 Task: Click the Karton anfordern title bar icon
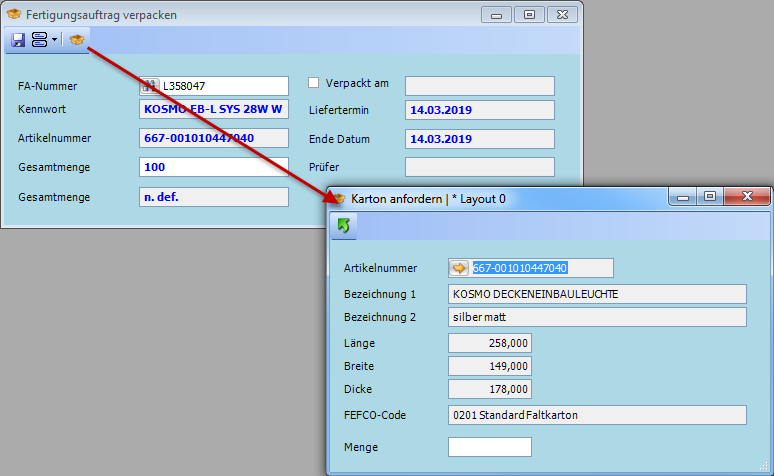click(x=338, y=198)
